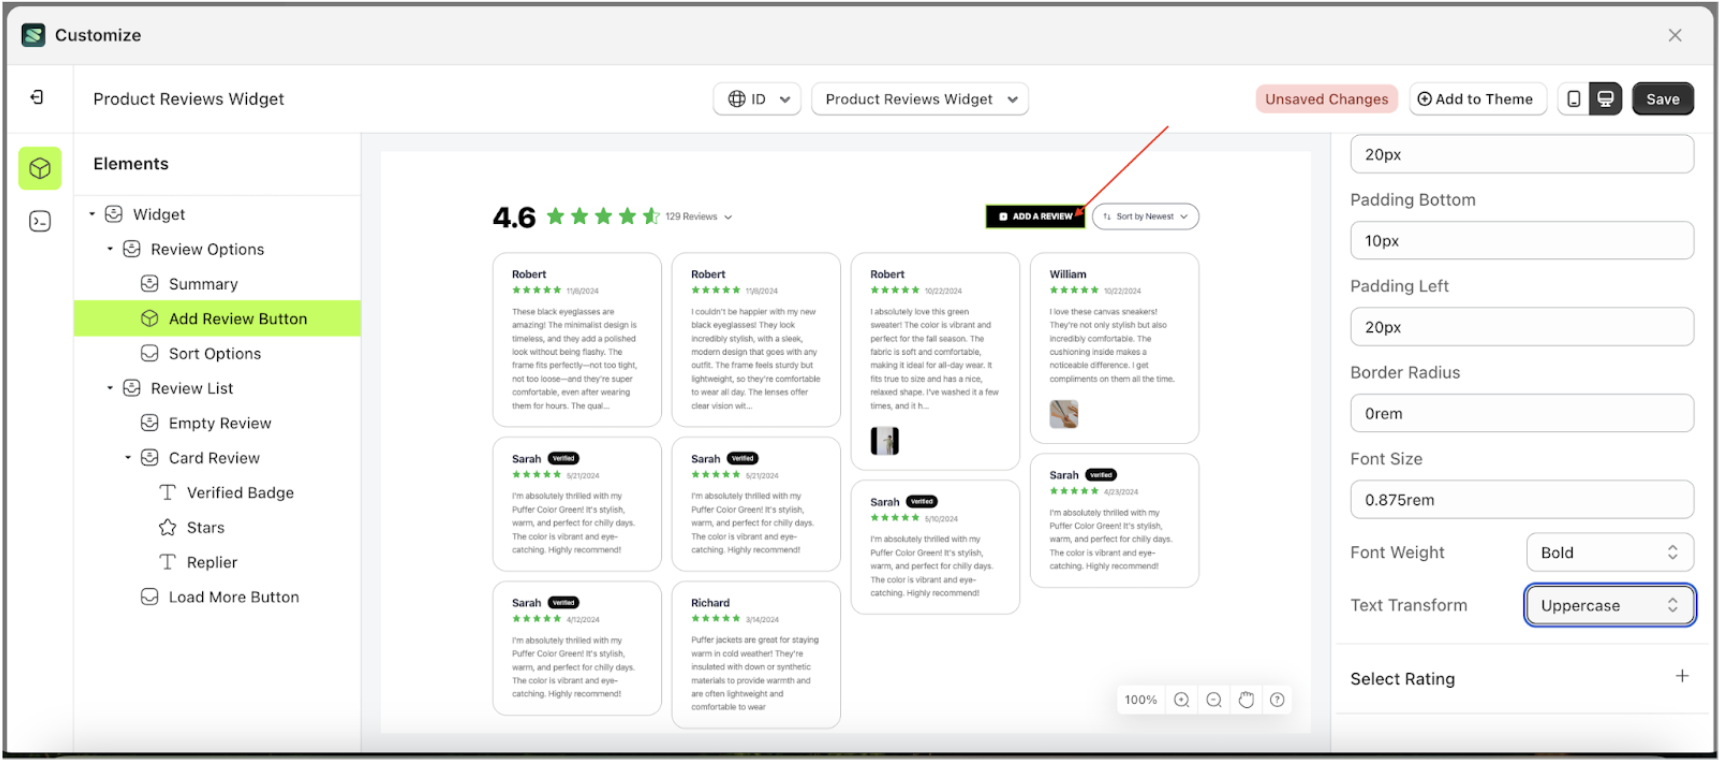Click the Widget element icon
The width and height of the screenshot is (1720, 760).
click(x=114, y=214)
